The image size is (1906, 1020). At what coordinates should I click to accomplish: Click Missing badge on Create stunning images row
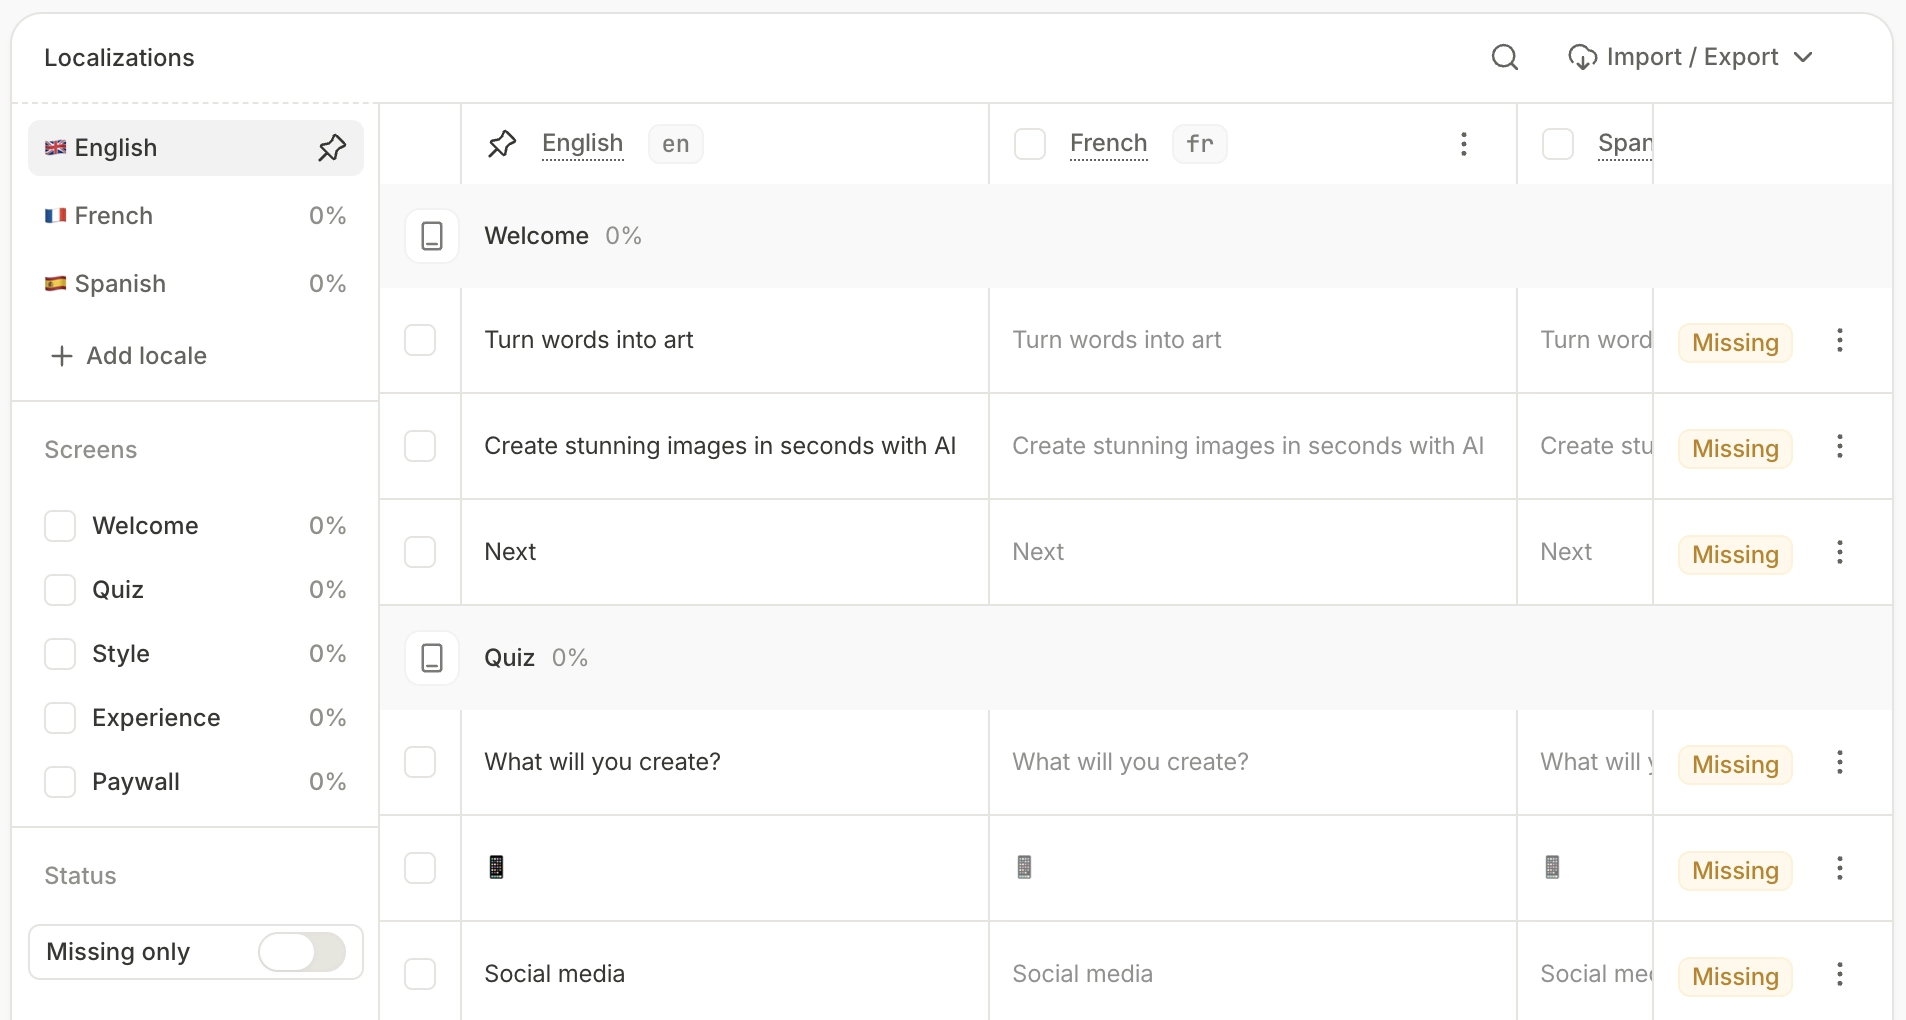tap(1735, 449)
